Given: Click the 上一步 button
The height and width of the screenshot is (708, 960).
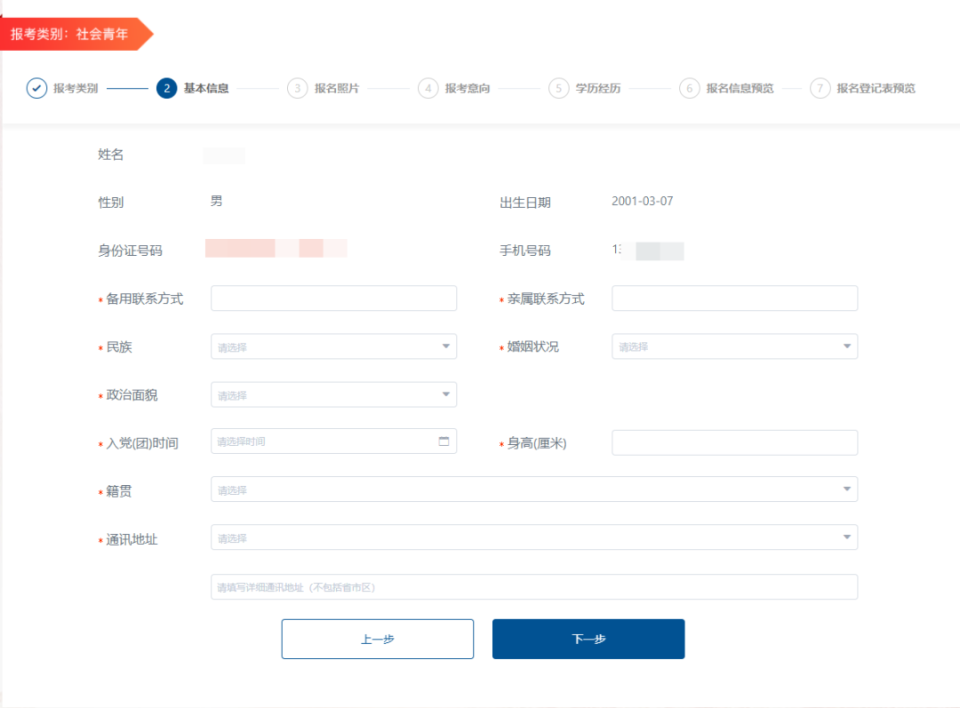Looking at the screenshot, I should [x=378, y=638].
